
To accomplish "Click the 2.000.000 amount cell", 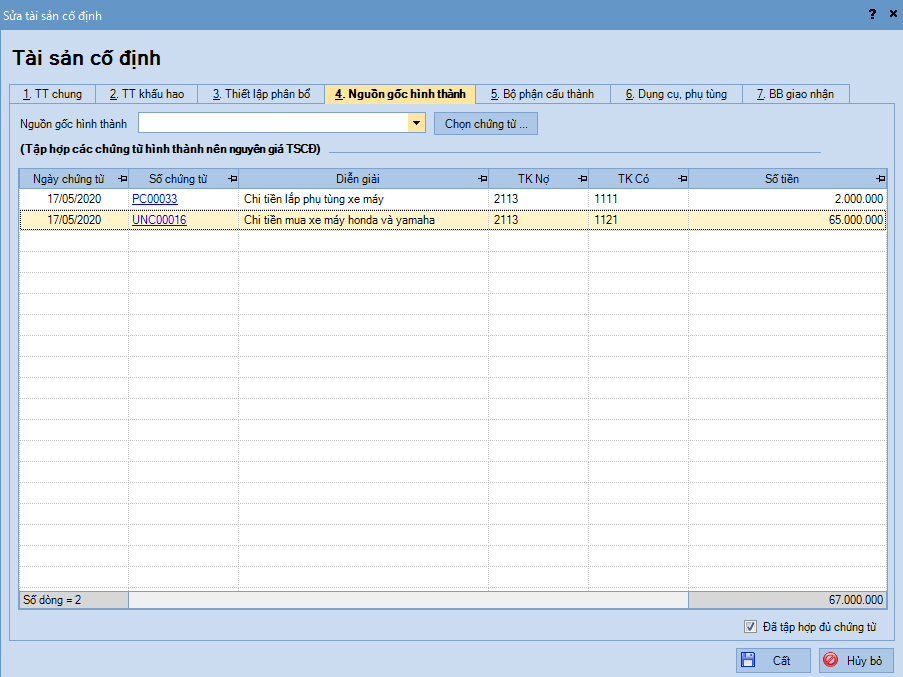I will coord(787,199).
